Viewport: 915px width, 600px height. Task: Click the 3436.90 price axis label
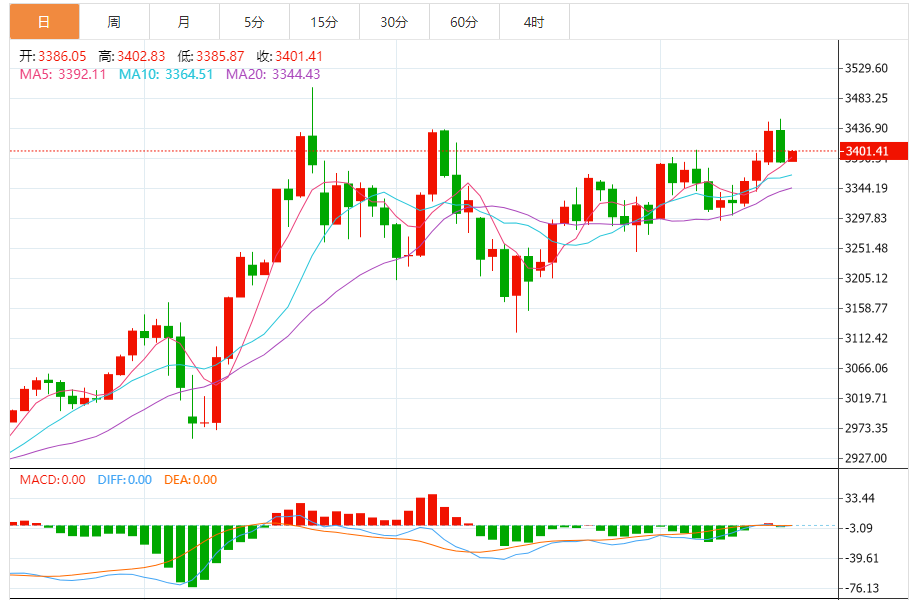click(x=867, y=128)
